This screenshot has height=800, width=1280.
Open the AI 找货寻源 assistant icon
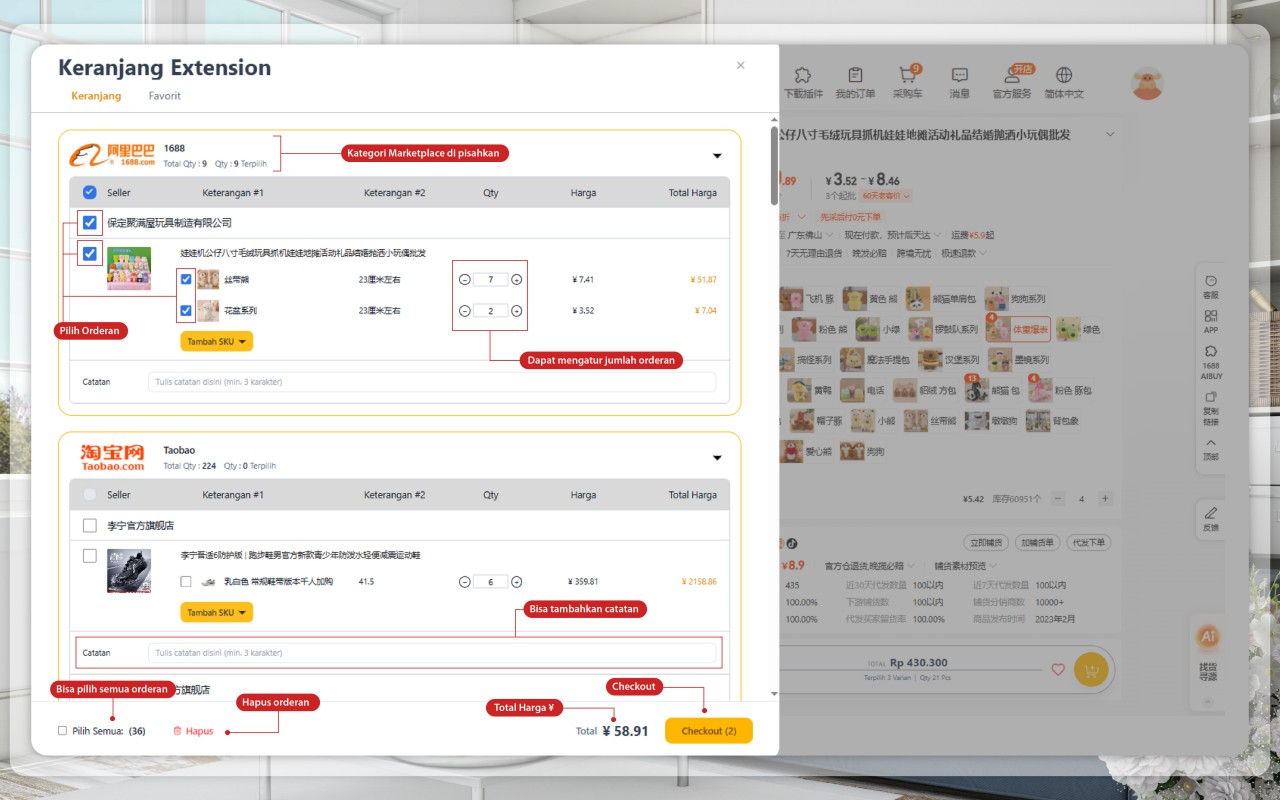coord(1208,636)
